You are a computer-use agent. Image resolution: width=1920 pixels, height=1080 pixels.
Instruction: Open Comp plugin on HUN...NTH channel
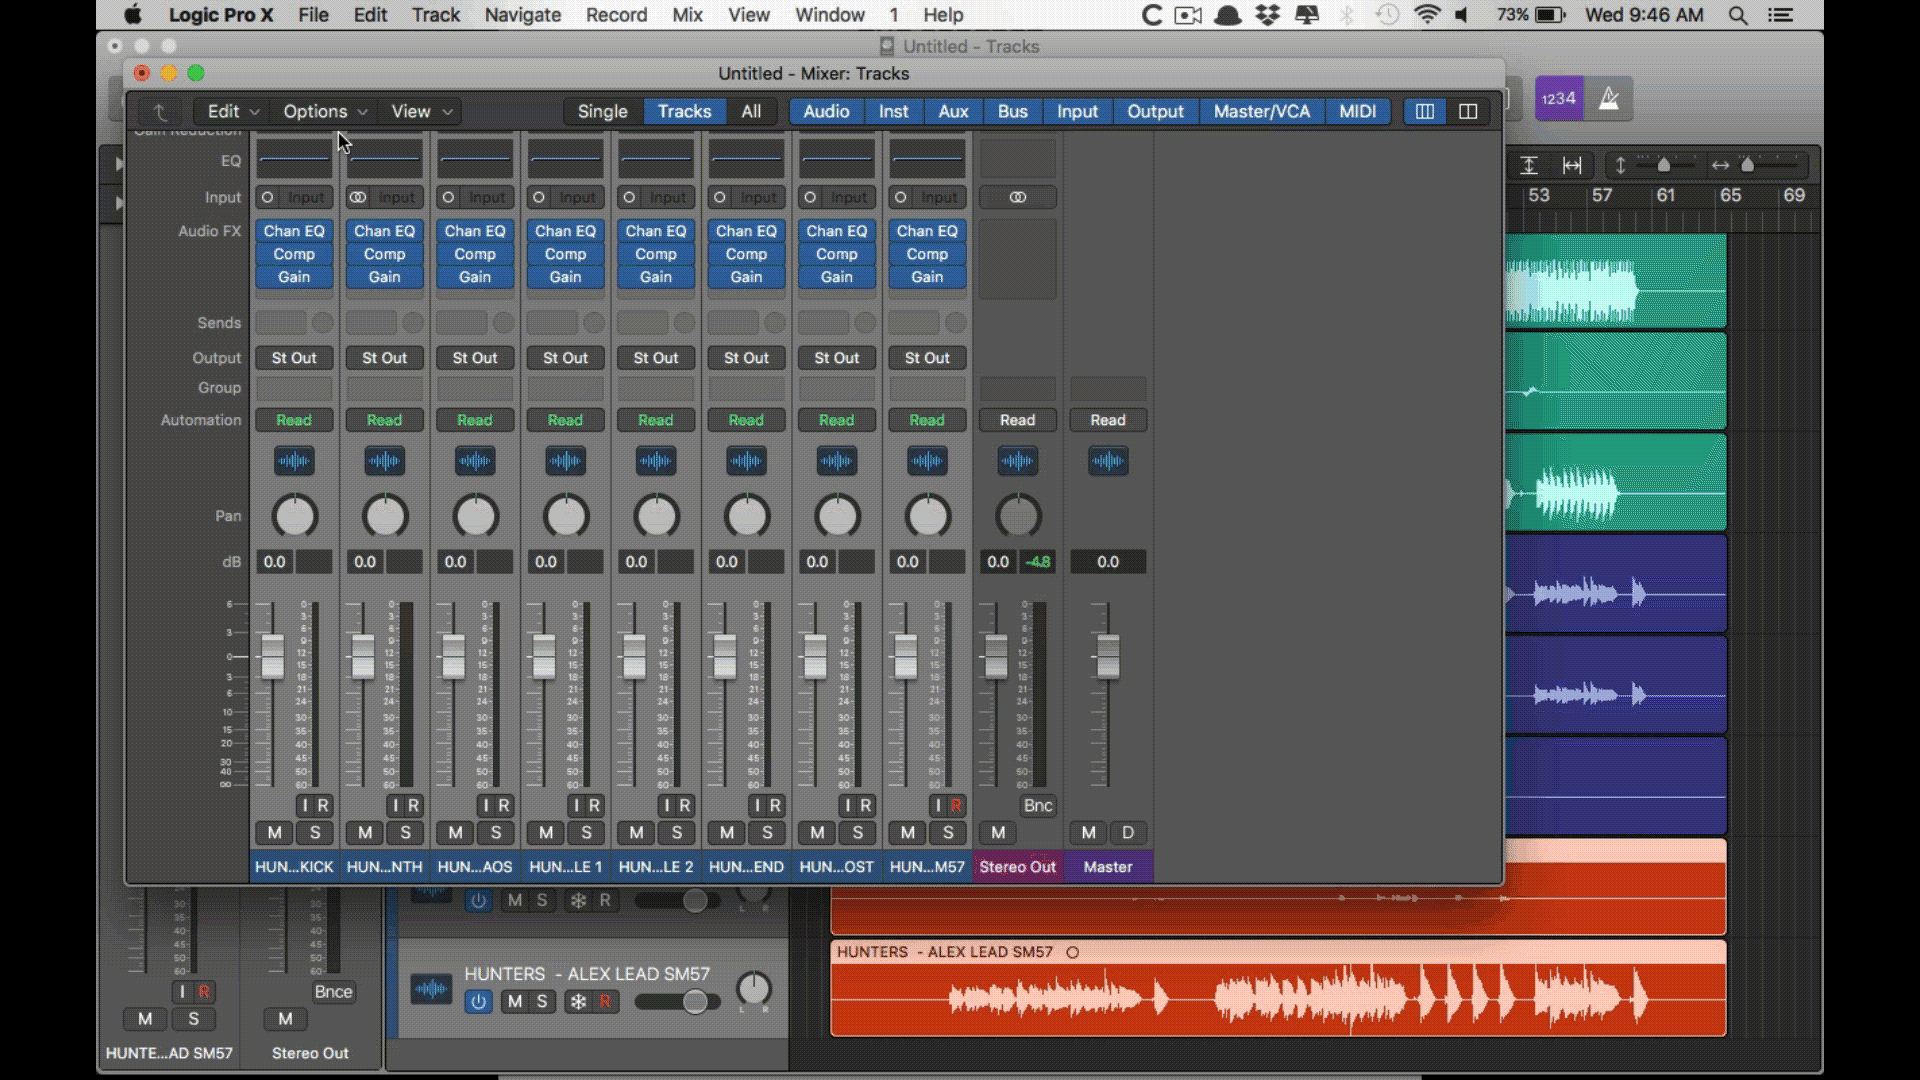click(x=384, y=254)
